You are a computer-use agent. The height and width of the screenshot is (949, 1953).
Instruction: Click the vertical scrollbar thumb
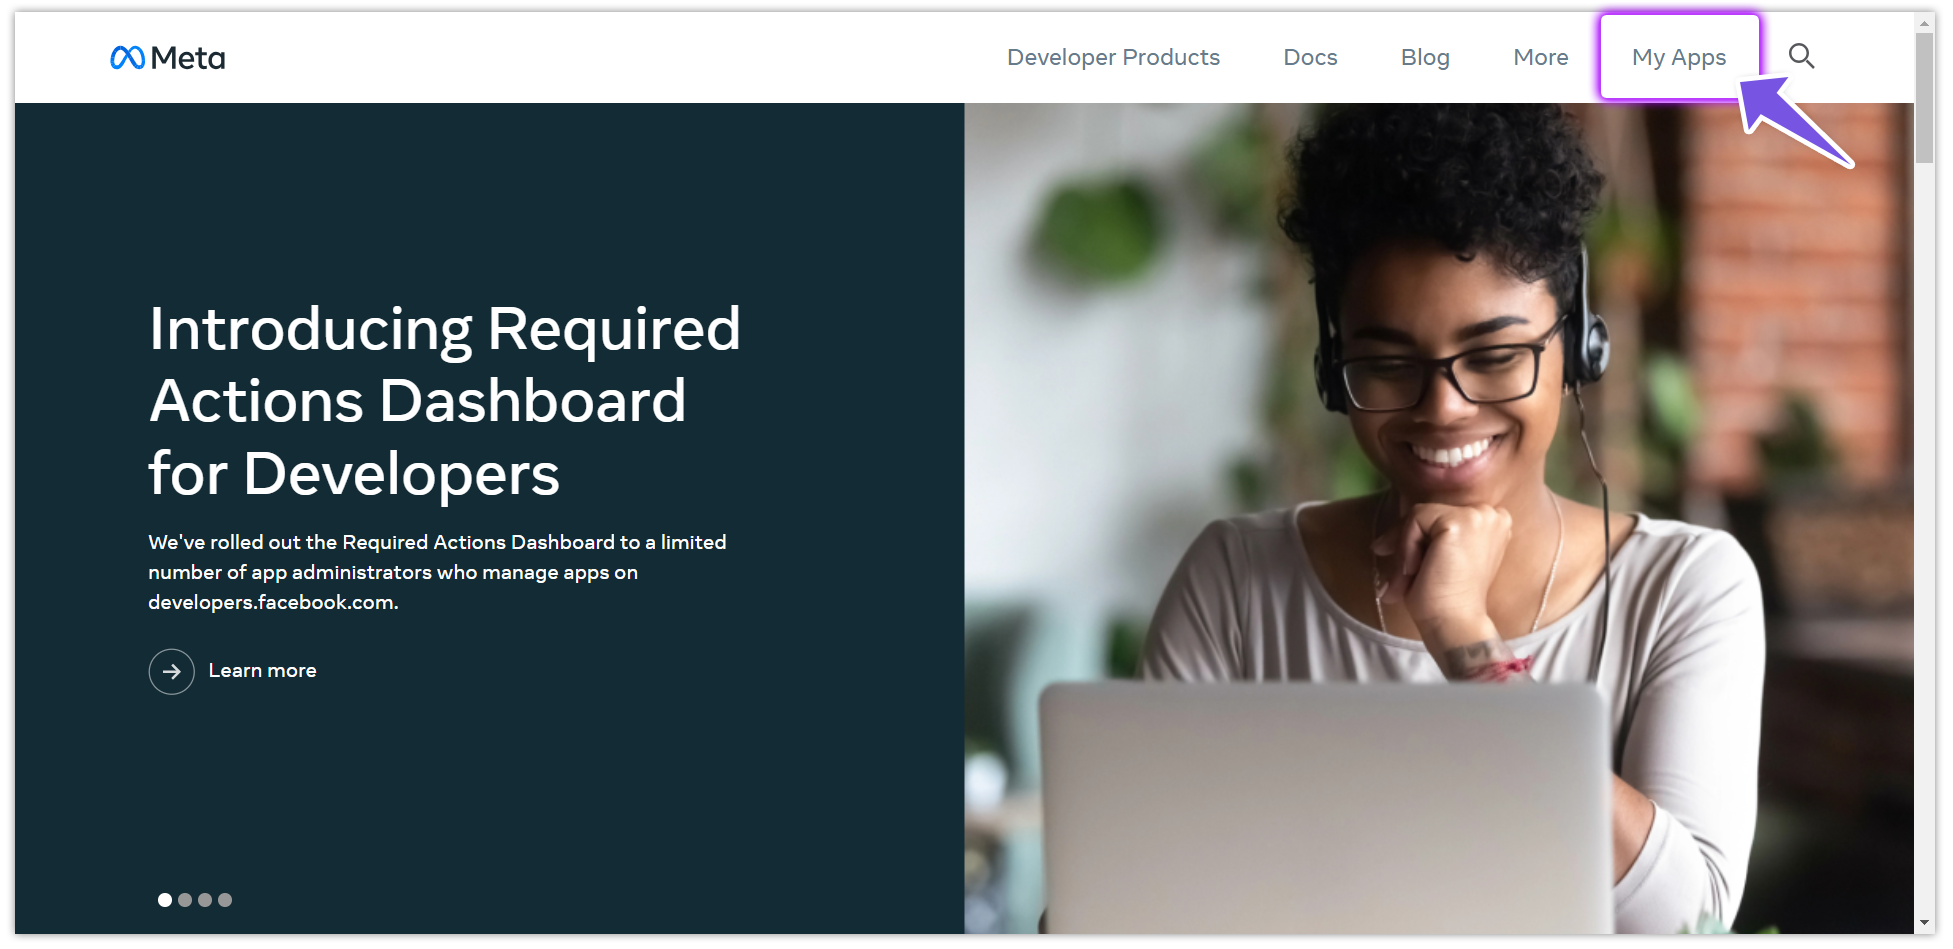(1924, 98)
